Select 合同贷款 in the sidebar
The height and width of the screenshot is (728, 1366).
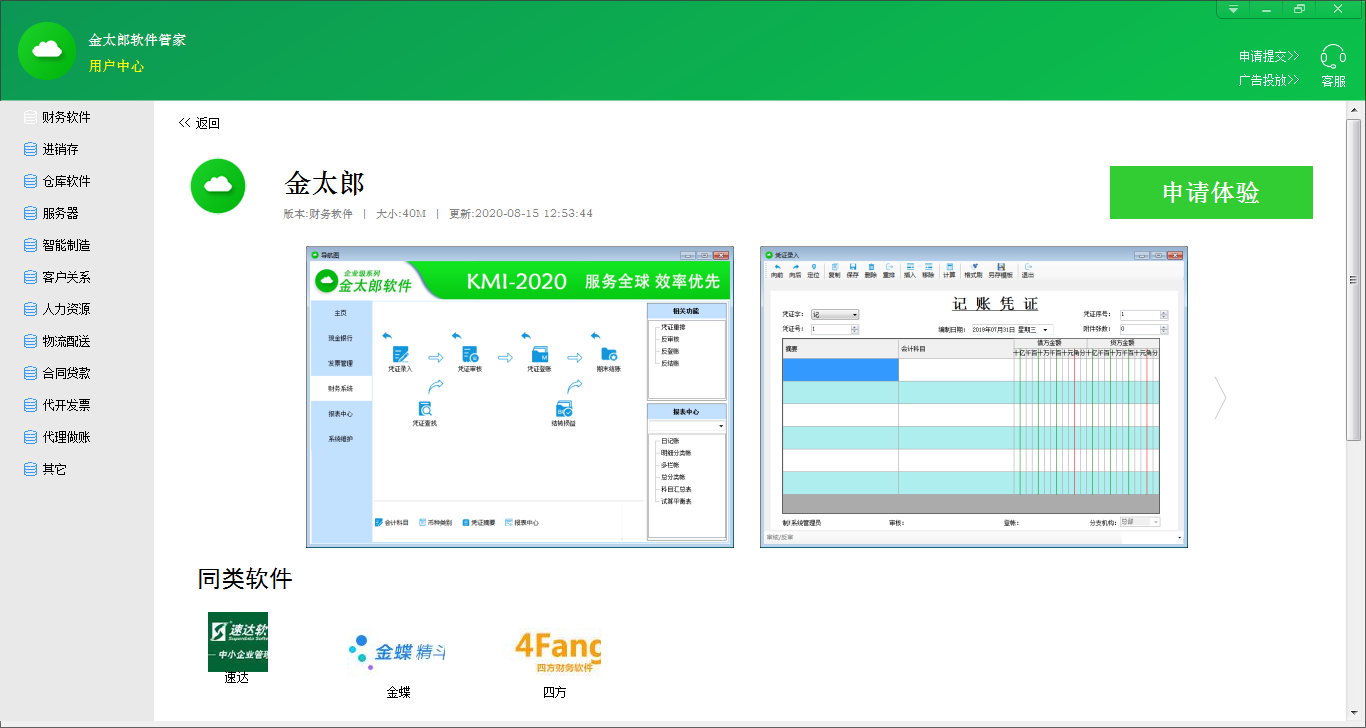[66, 373]
